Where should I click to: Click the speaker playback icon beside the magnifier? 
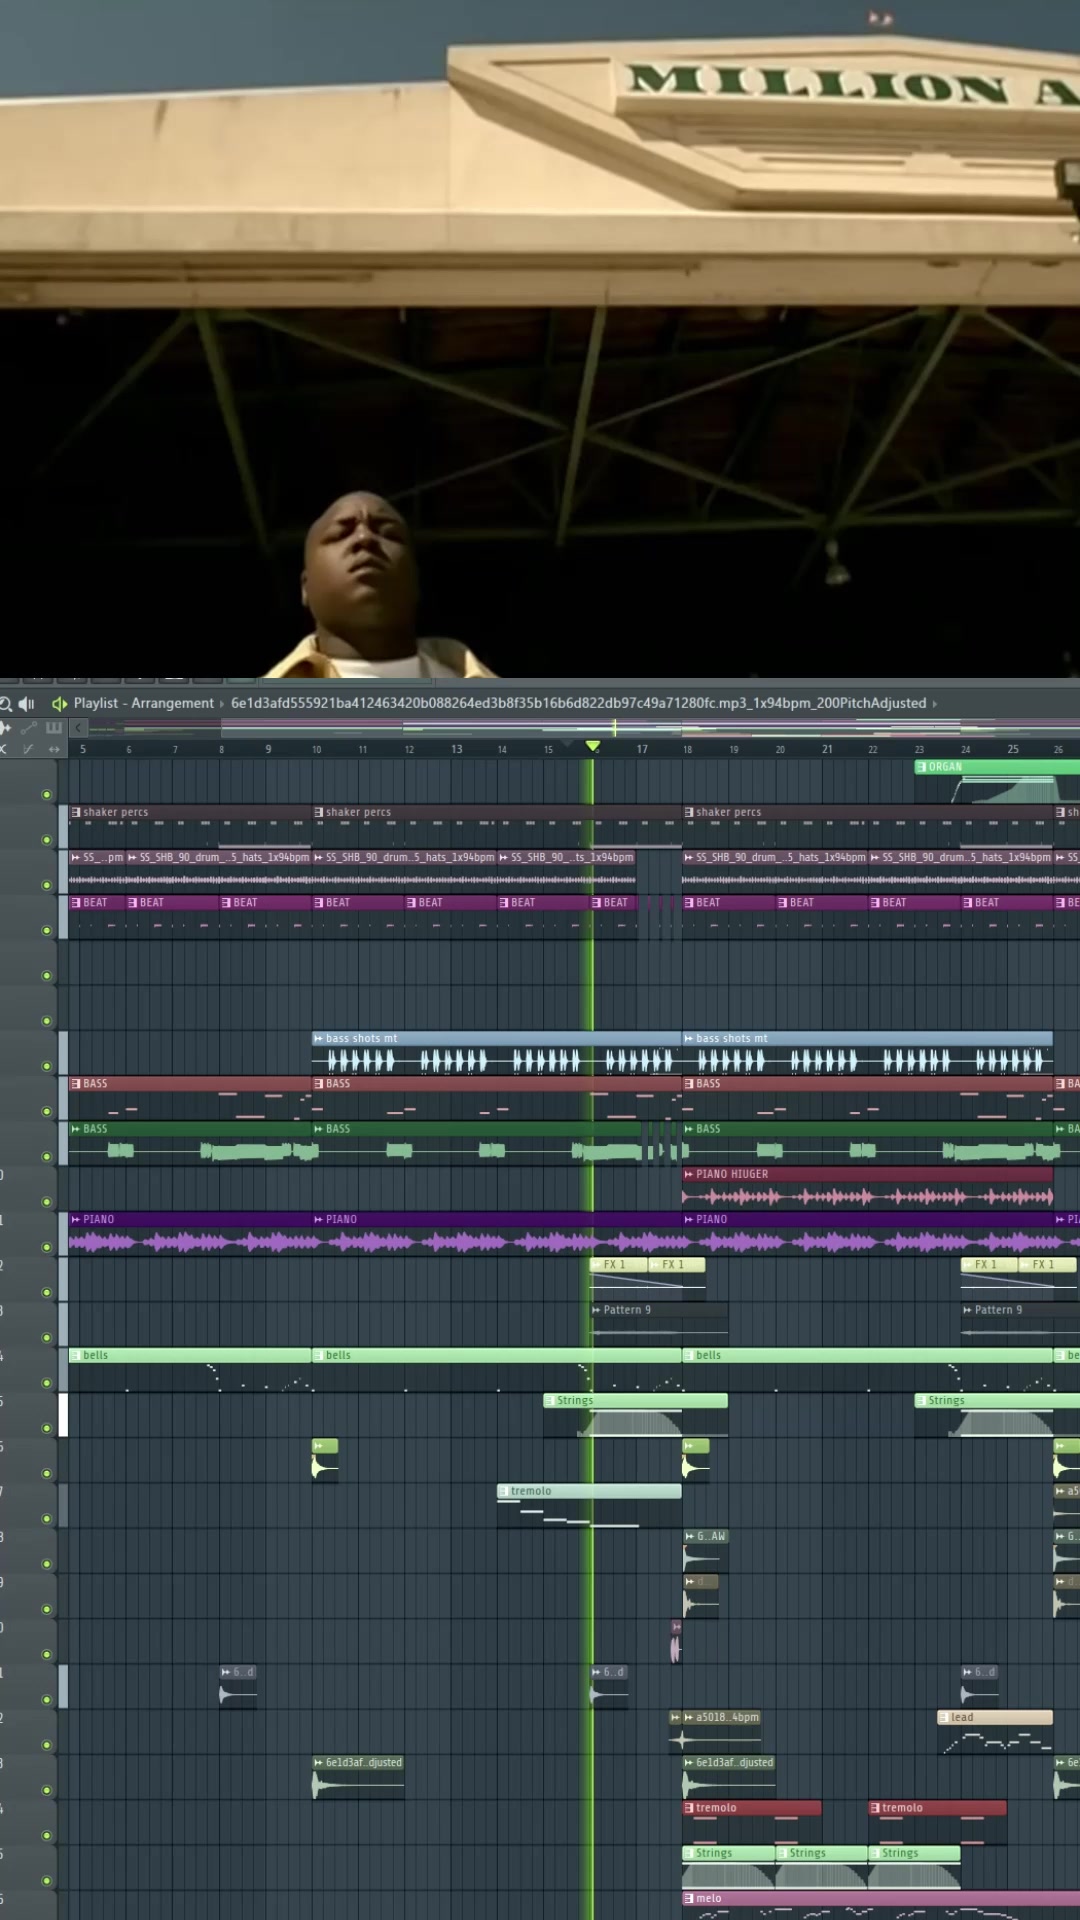[27, 703]
